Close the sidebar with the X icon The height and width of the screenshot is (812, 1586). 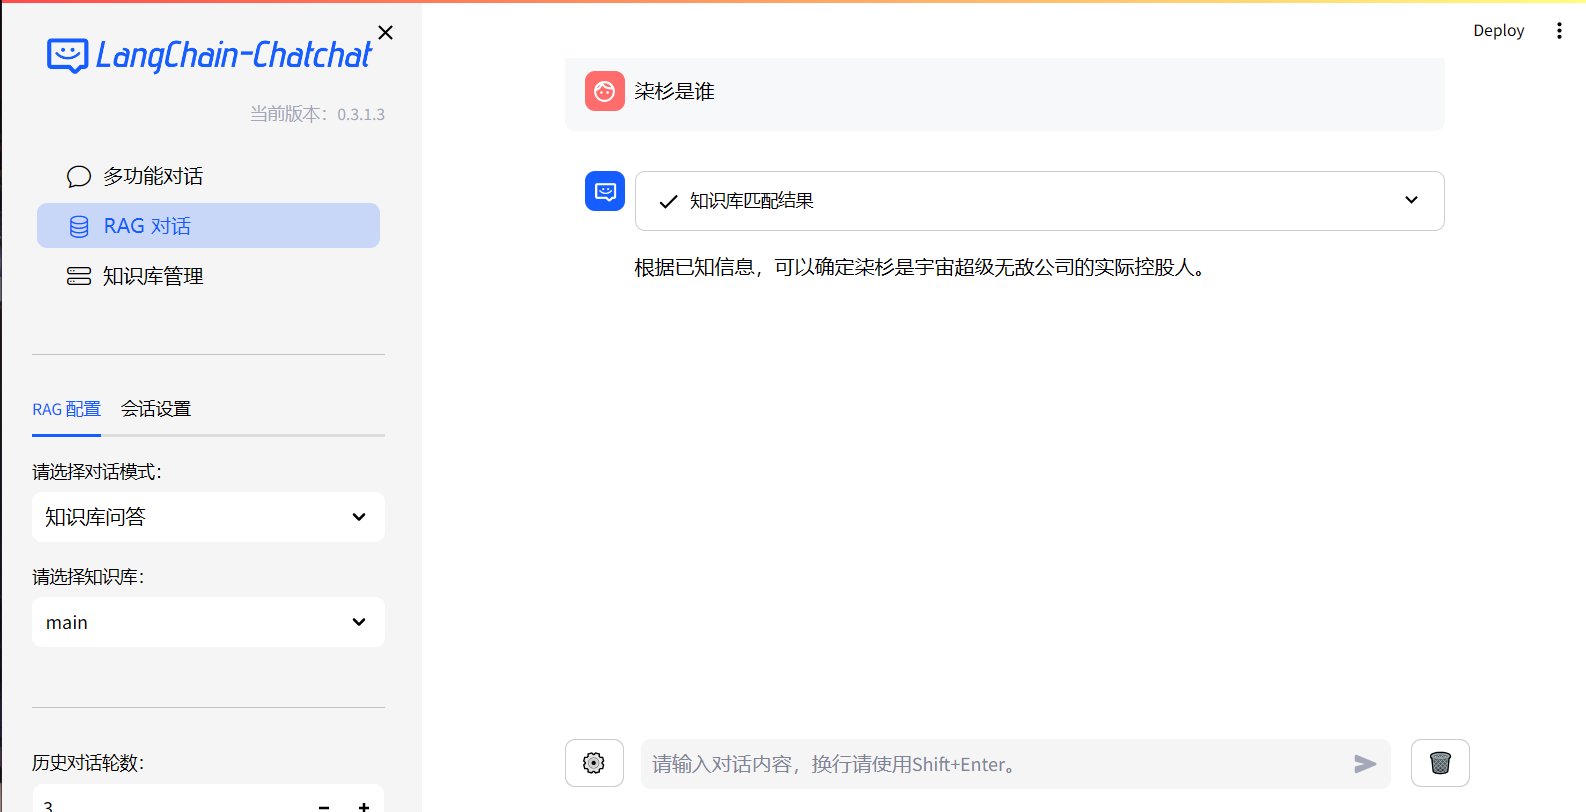click(x=385, y=33)
